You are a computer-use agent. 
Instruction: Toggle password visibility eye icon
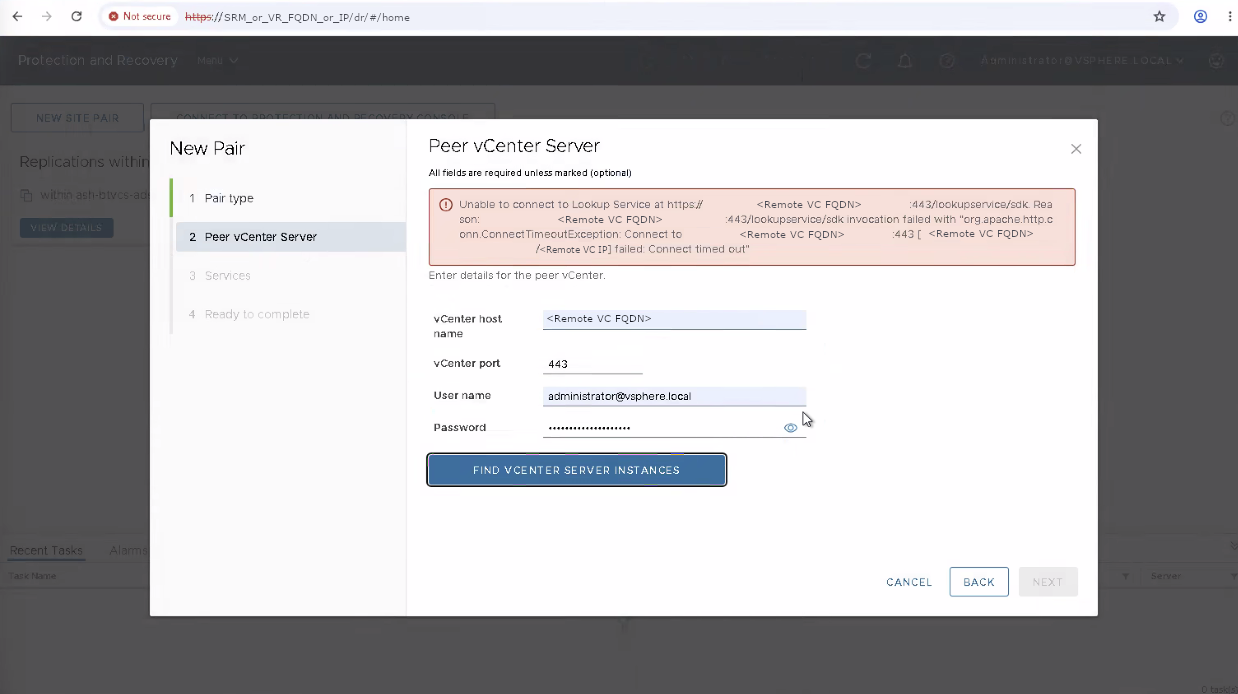790,428
